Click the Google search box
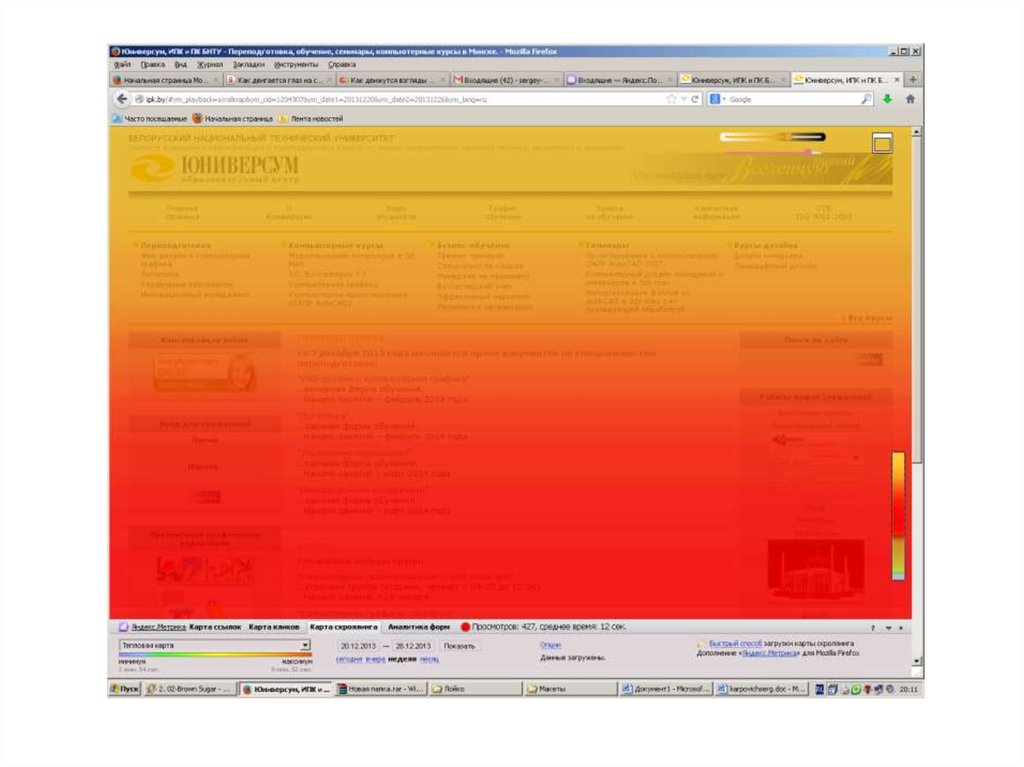 [x=793, y=99]
